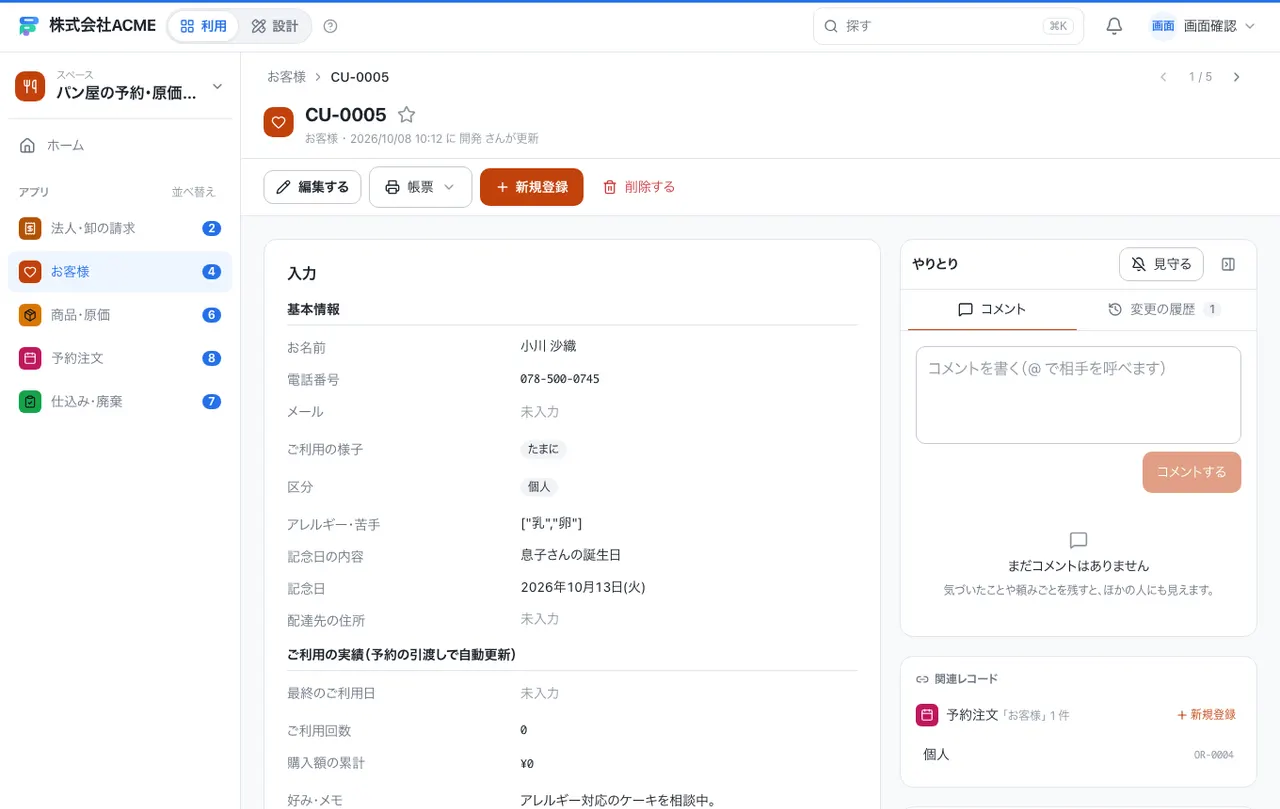Click the お客様 heart icon in the sidebar

30,271
